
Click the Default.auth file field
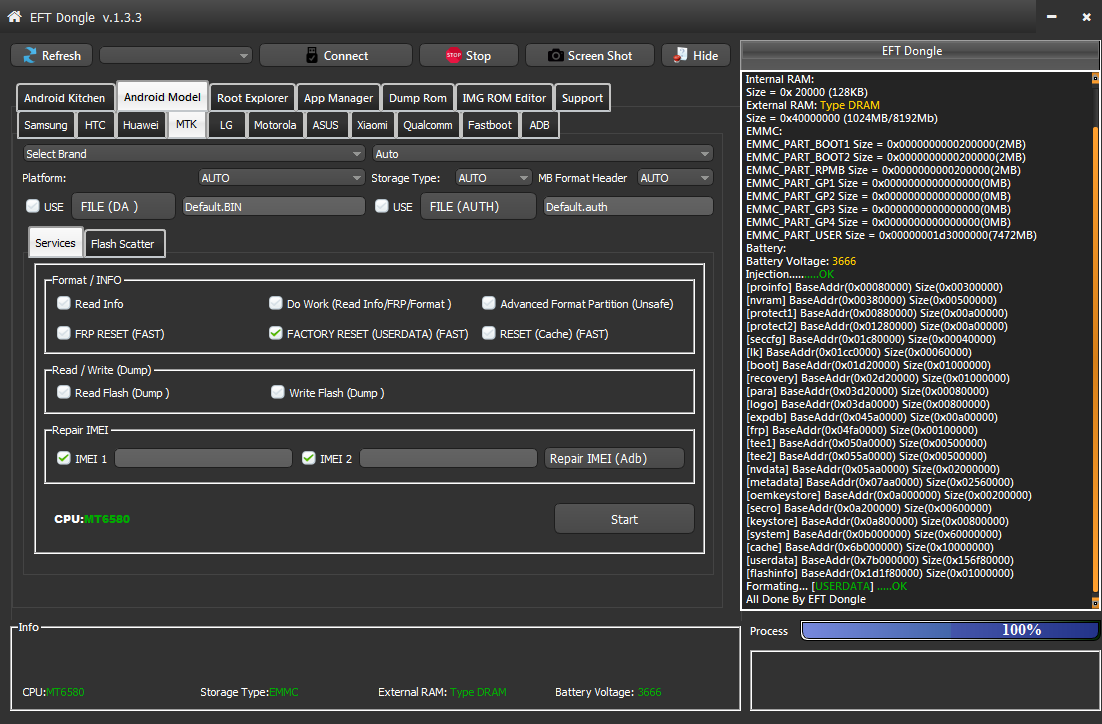coord(628,207)
